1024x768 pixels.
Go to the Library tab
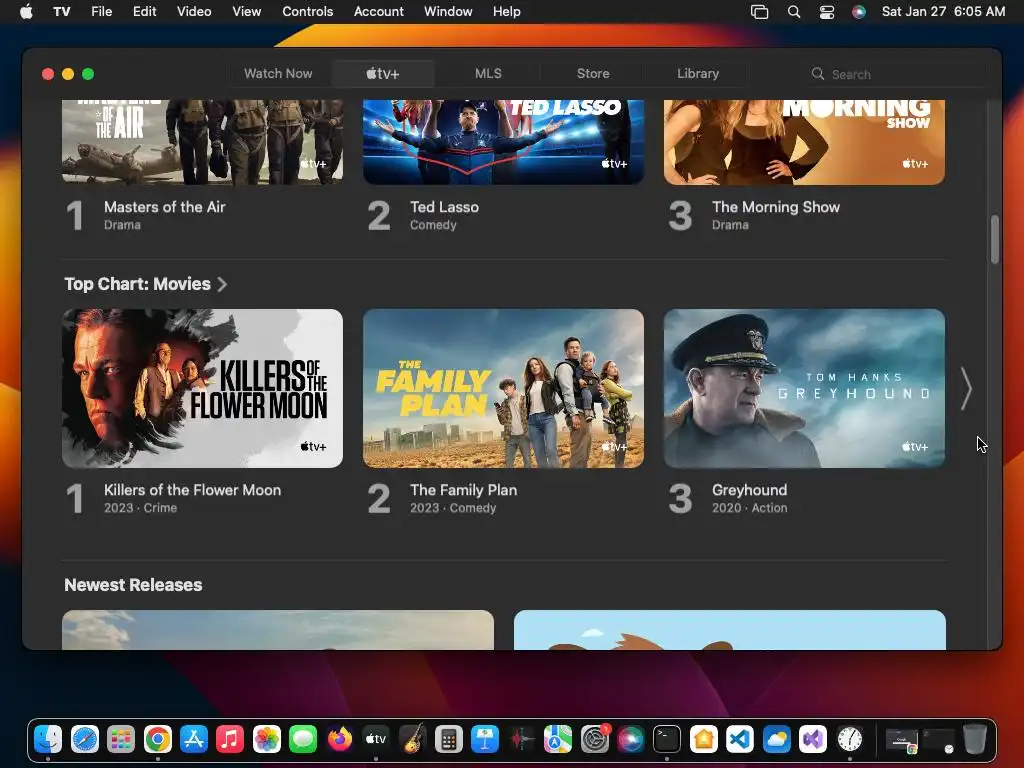tap(697, 74)
